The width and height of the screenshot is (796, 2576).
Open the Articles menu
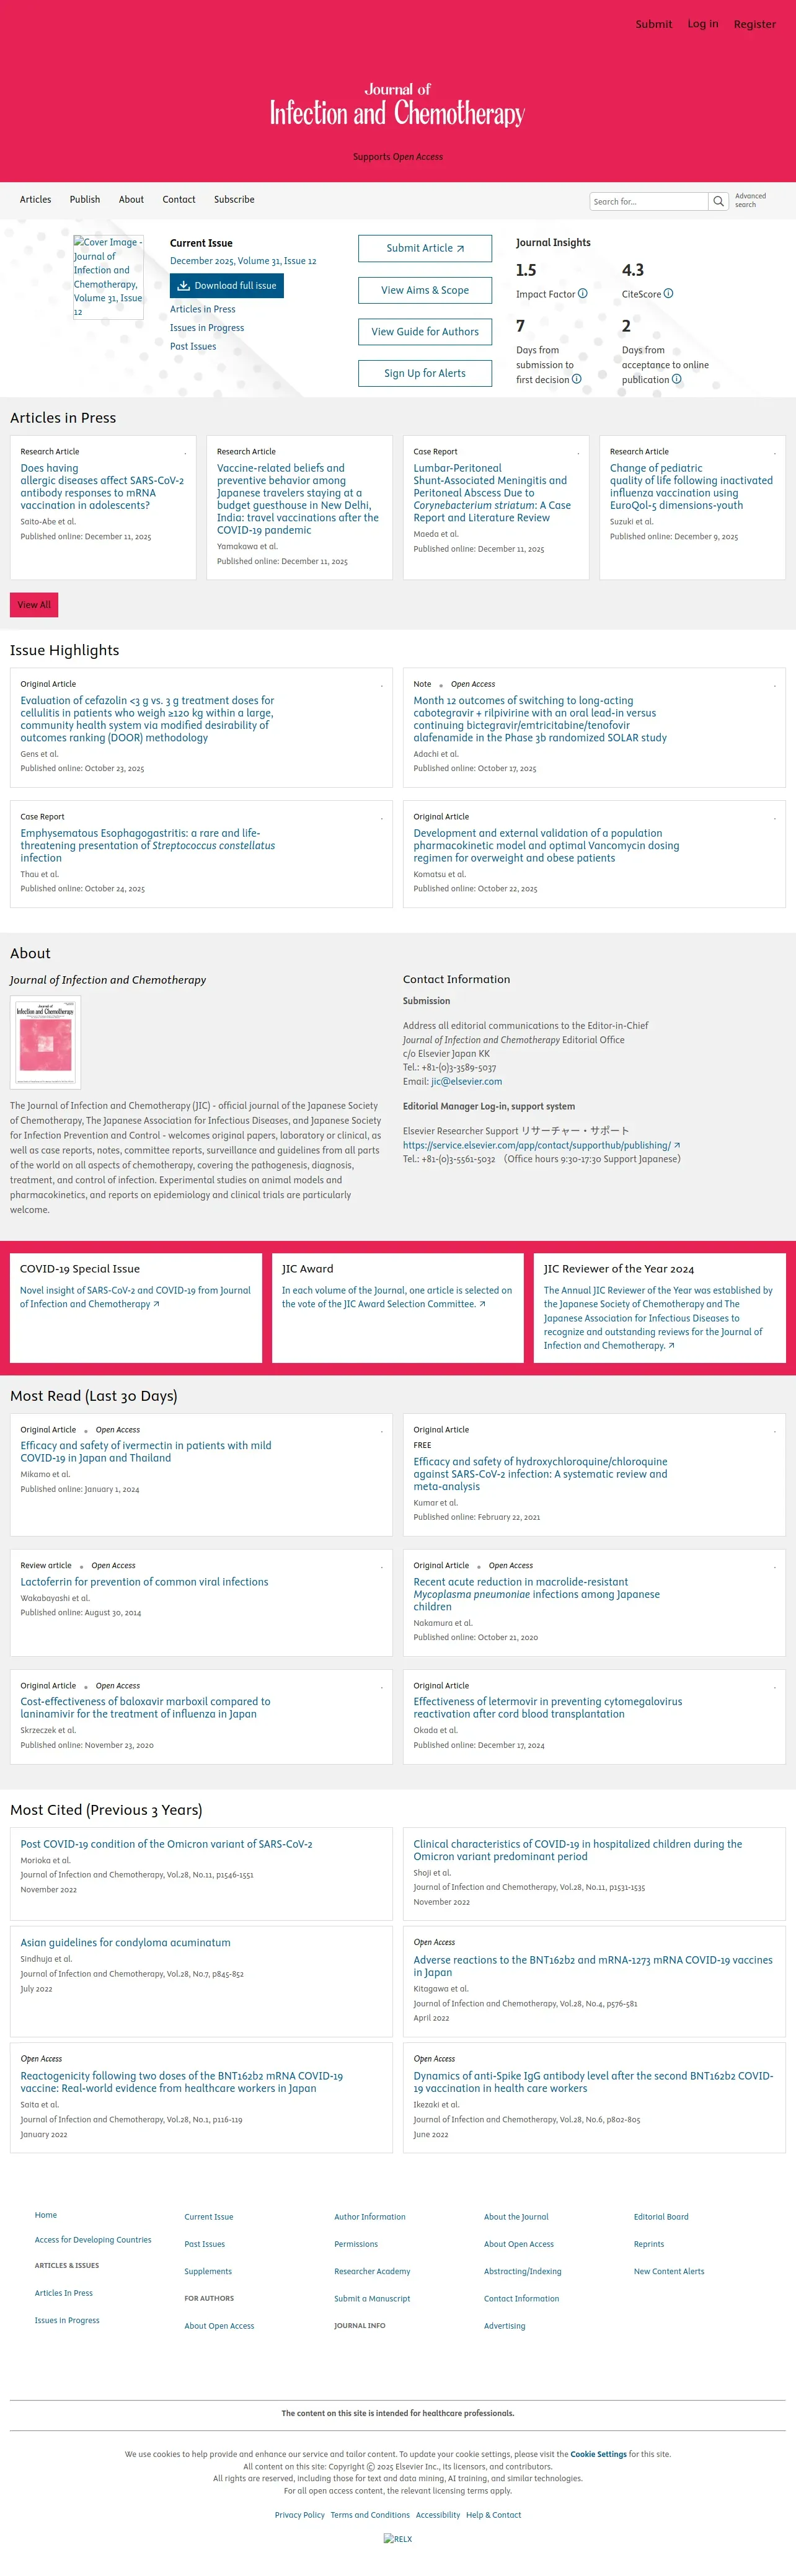pos(36,199)
